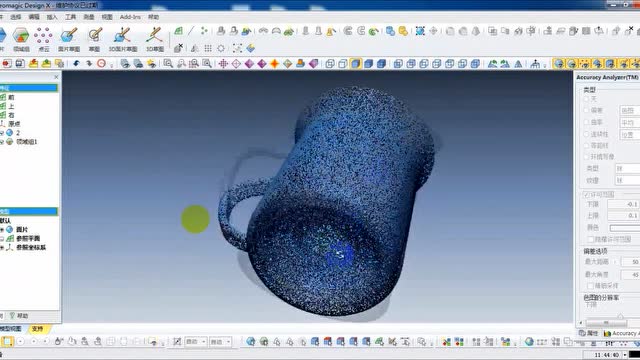Click the highlighted rectangle select tool at the bottom

click(7, 342)
